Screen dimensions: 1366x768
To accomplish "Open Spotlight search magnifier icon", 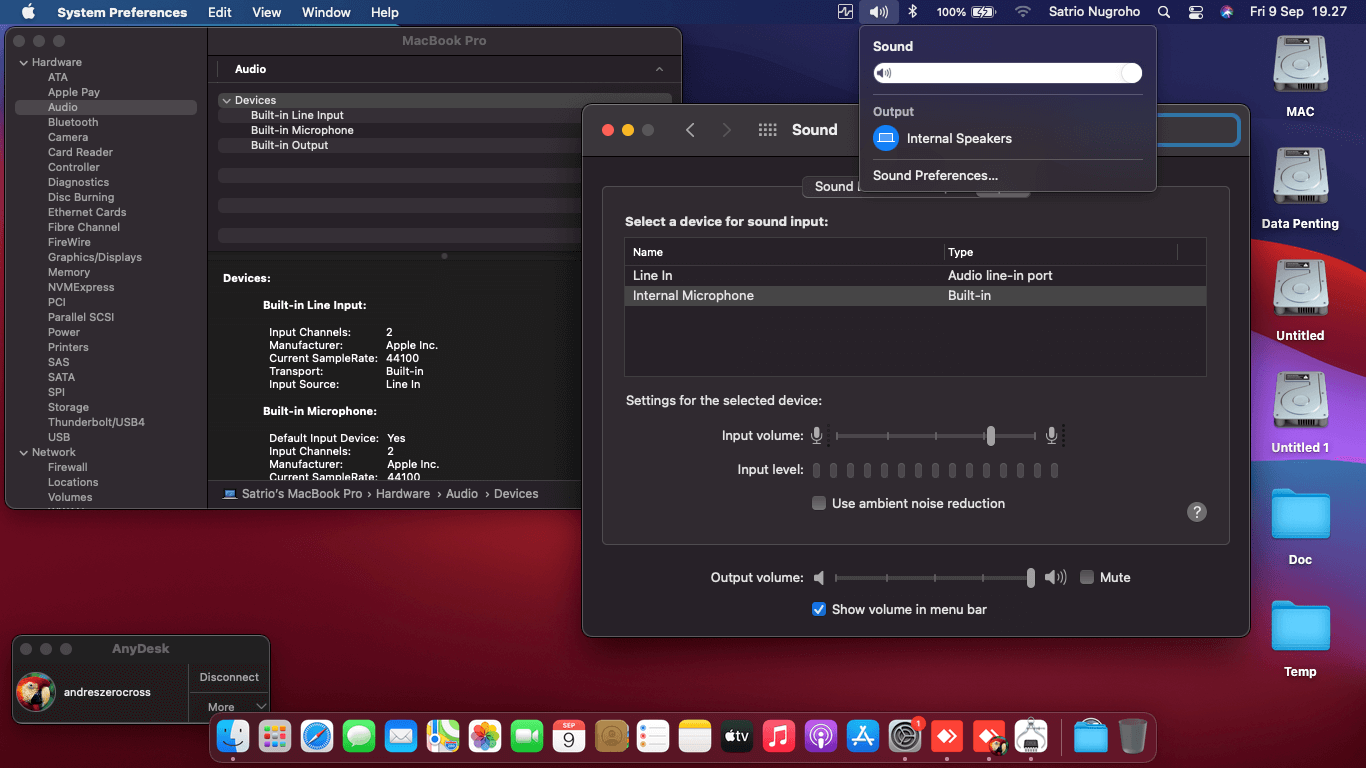I will (x=1164, y=12).
